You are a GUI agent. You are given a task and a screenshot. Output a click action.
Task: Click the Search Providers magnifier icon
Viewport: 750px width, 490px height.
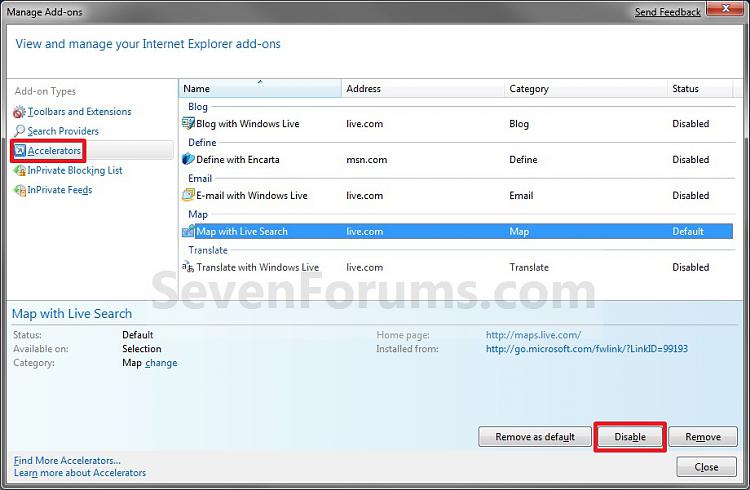20,131
